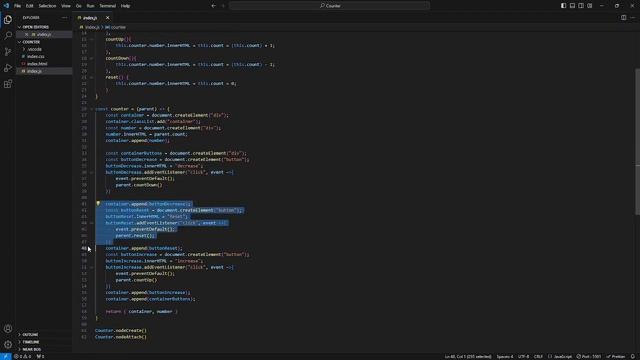Click the text Counter.nodeCreate() in editor
This screenshot has width=640, height=360.
tap(121, 331)
